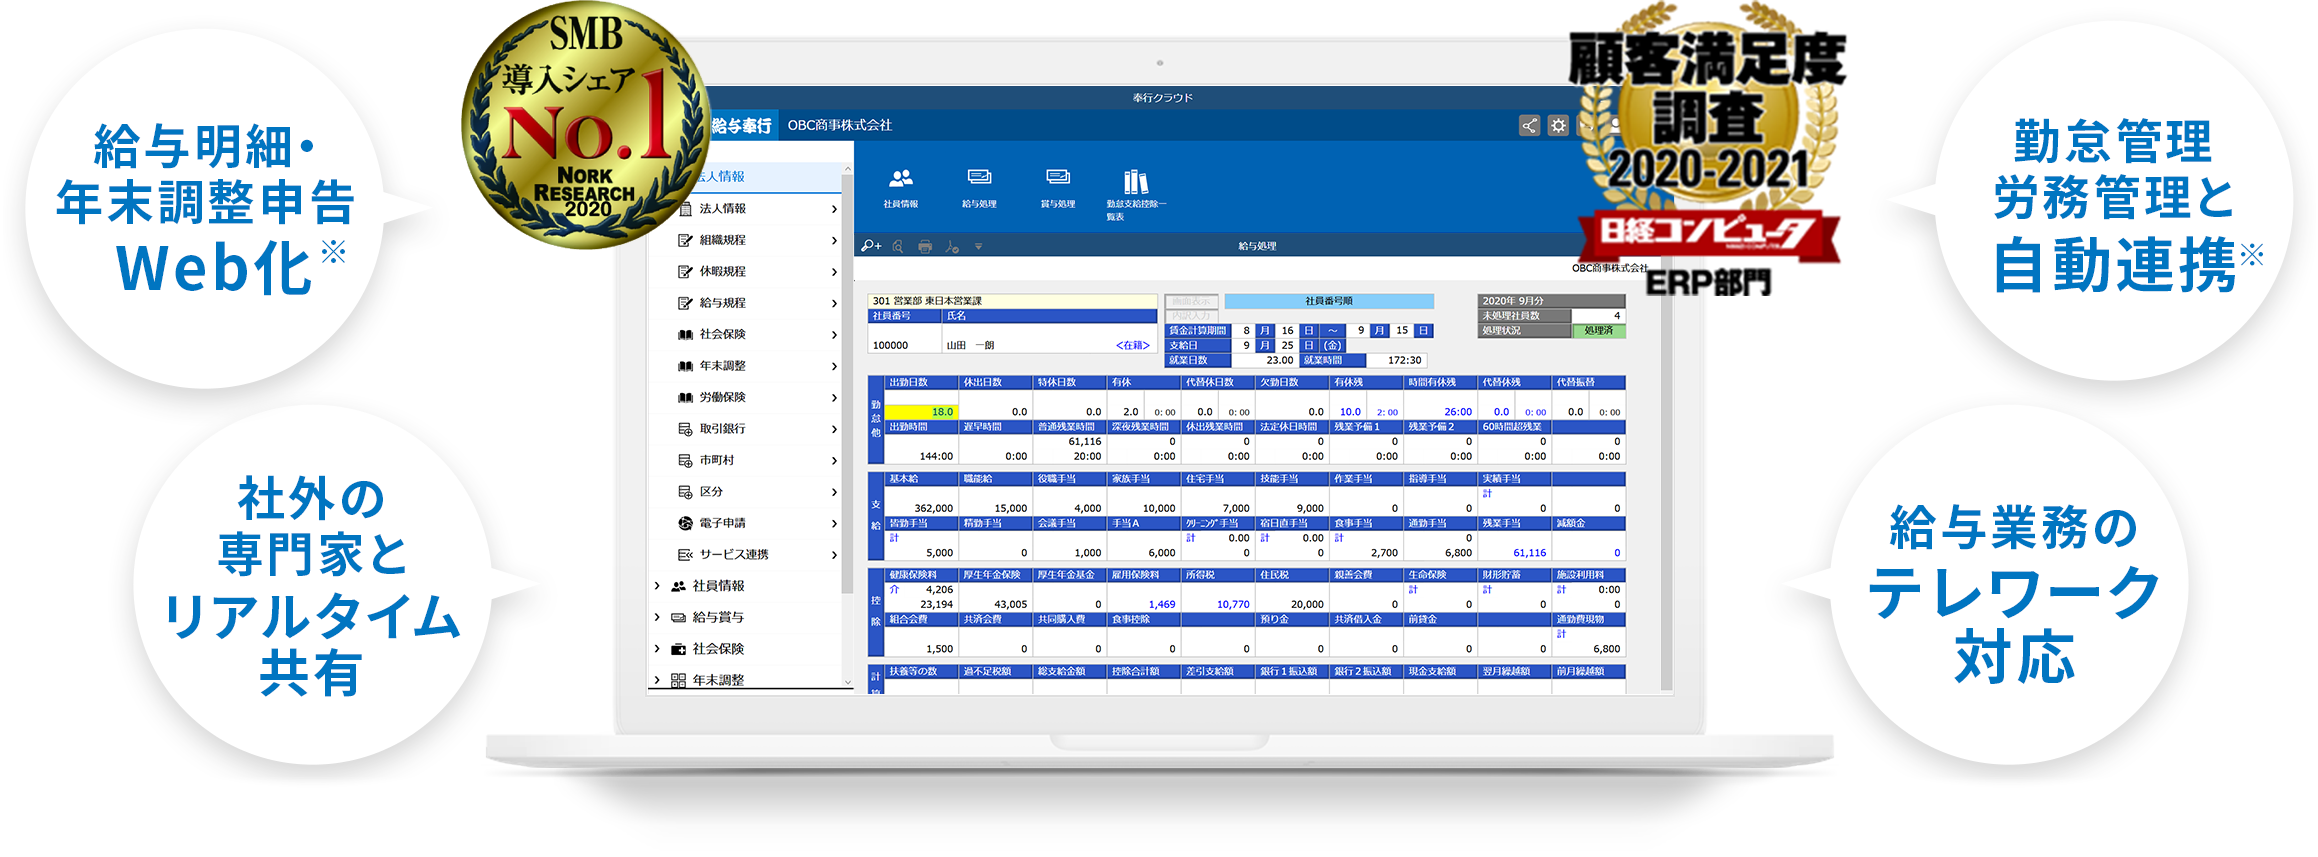Viewport: 2318px width, 857px height.
Task: Click the table-plus icon beside 取引銀行
Action: pos(686,429)
